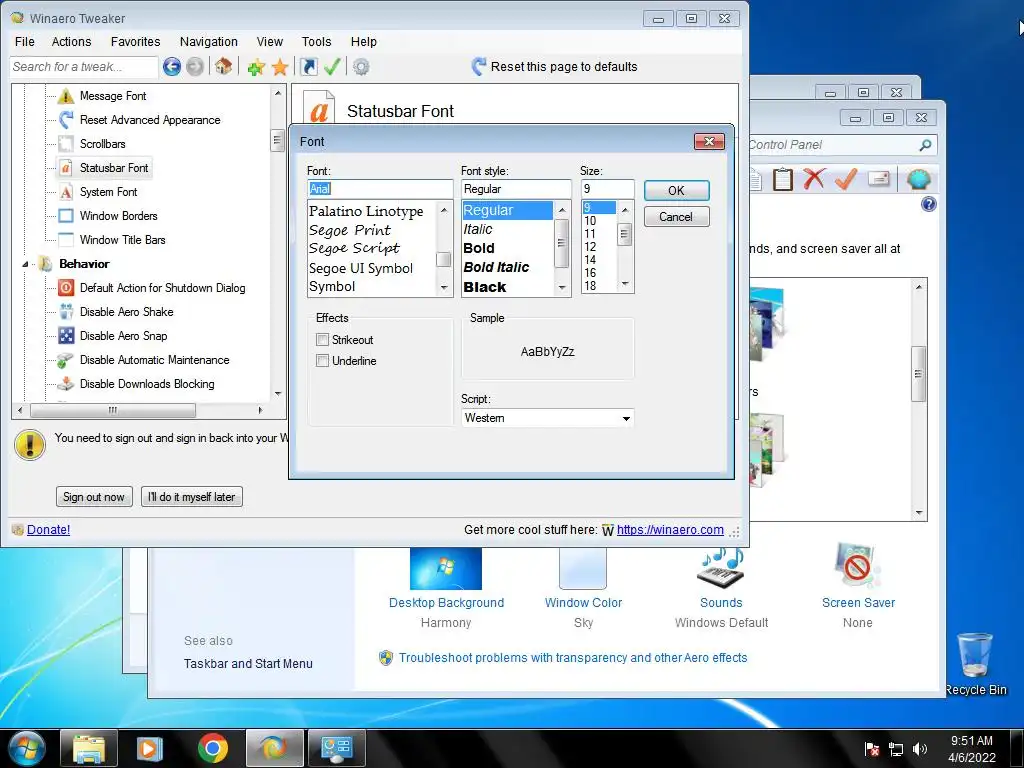The width and height of the screenshot is (1024, 768).
Task: Click Sign out now button
Action: (94, 497)
